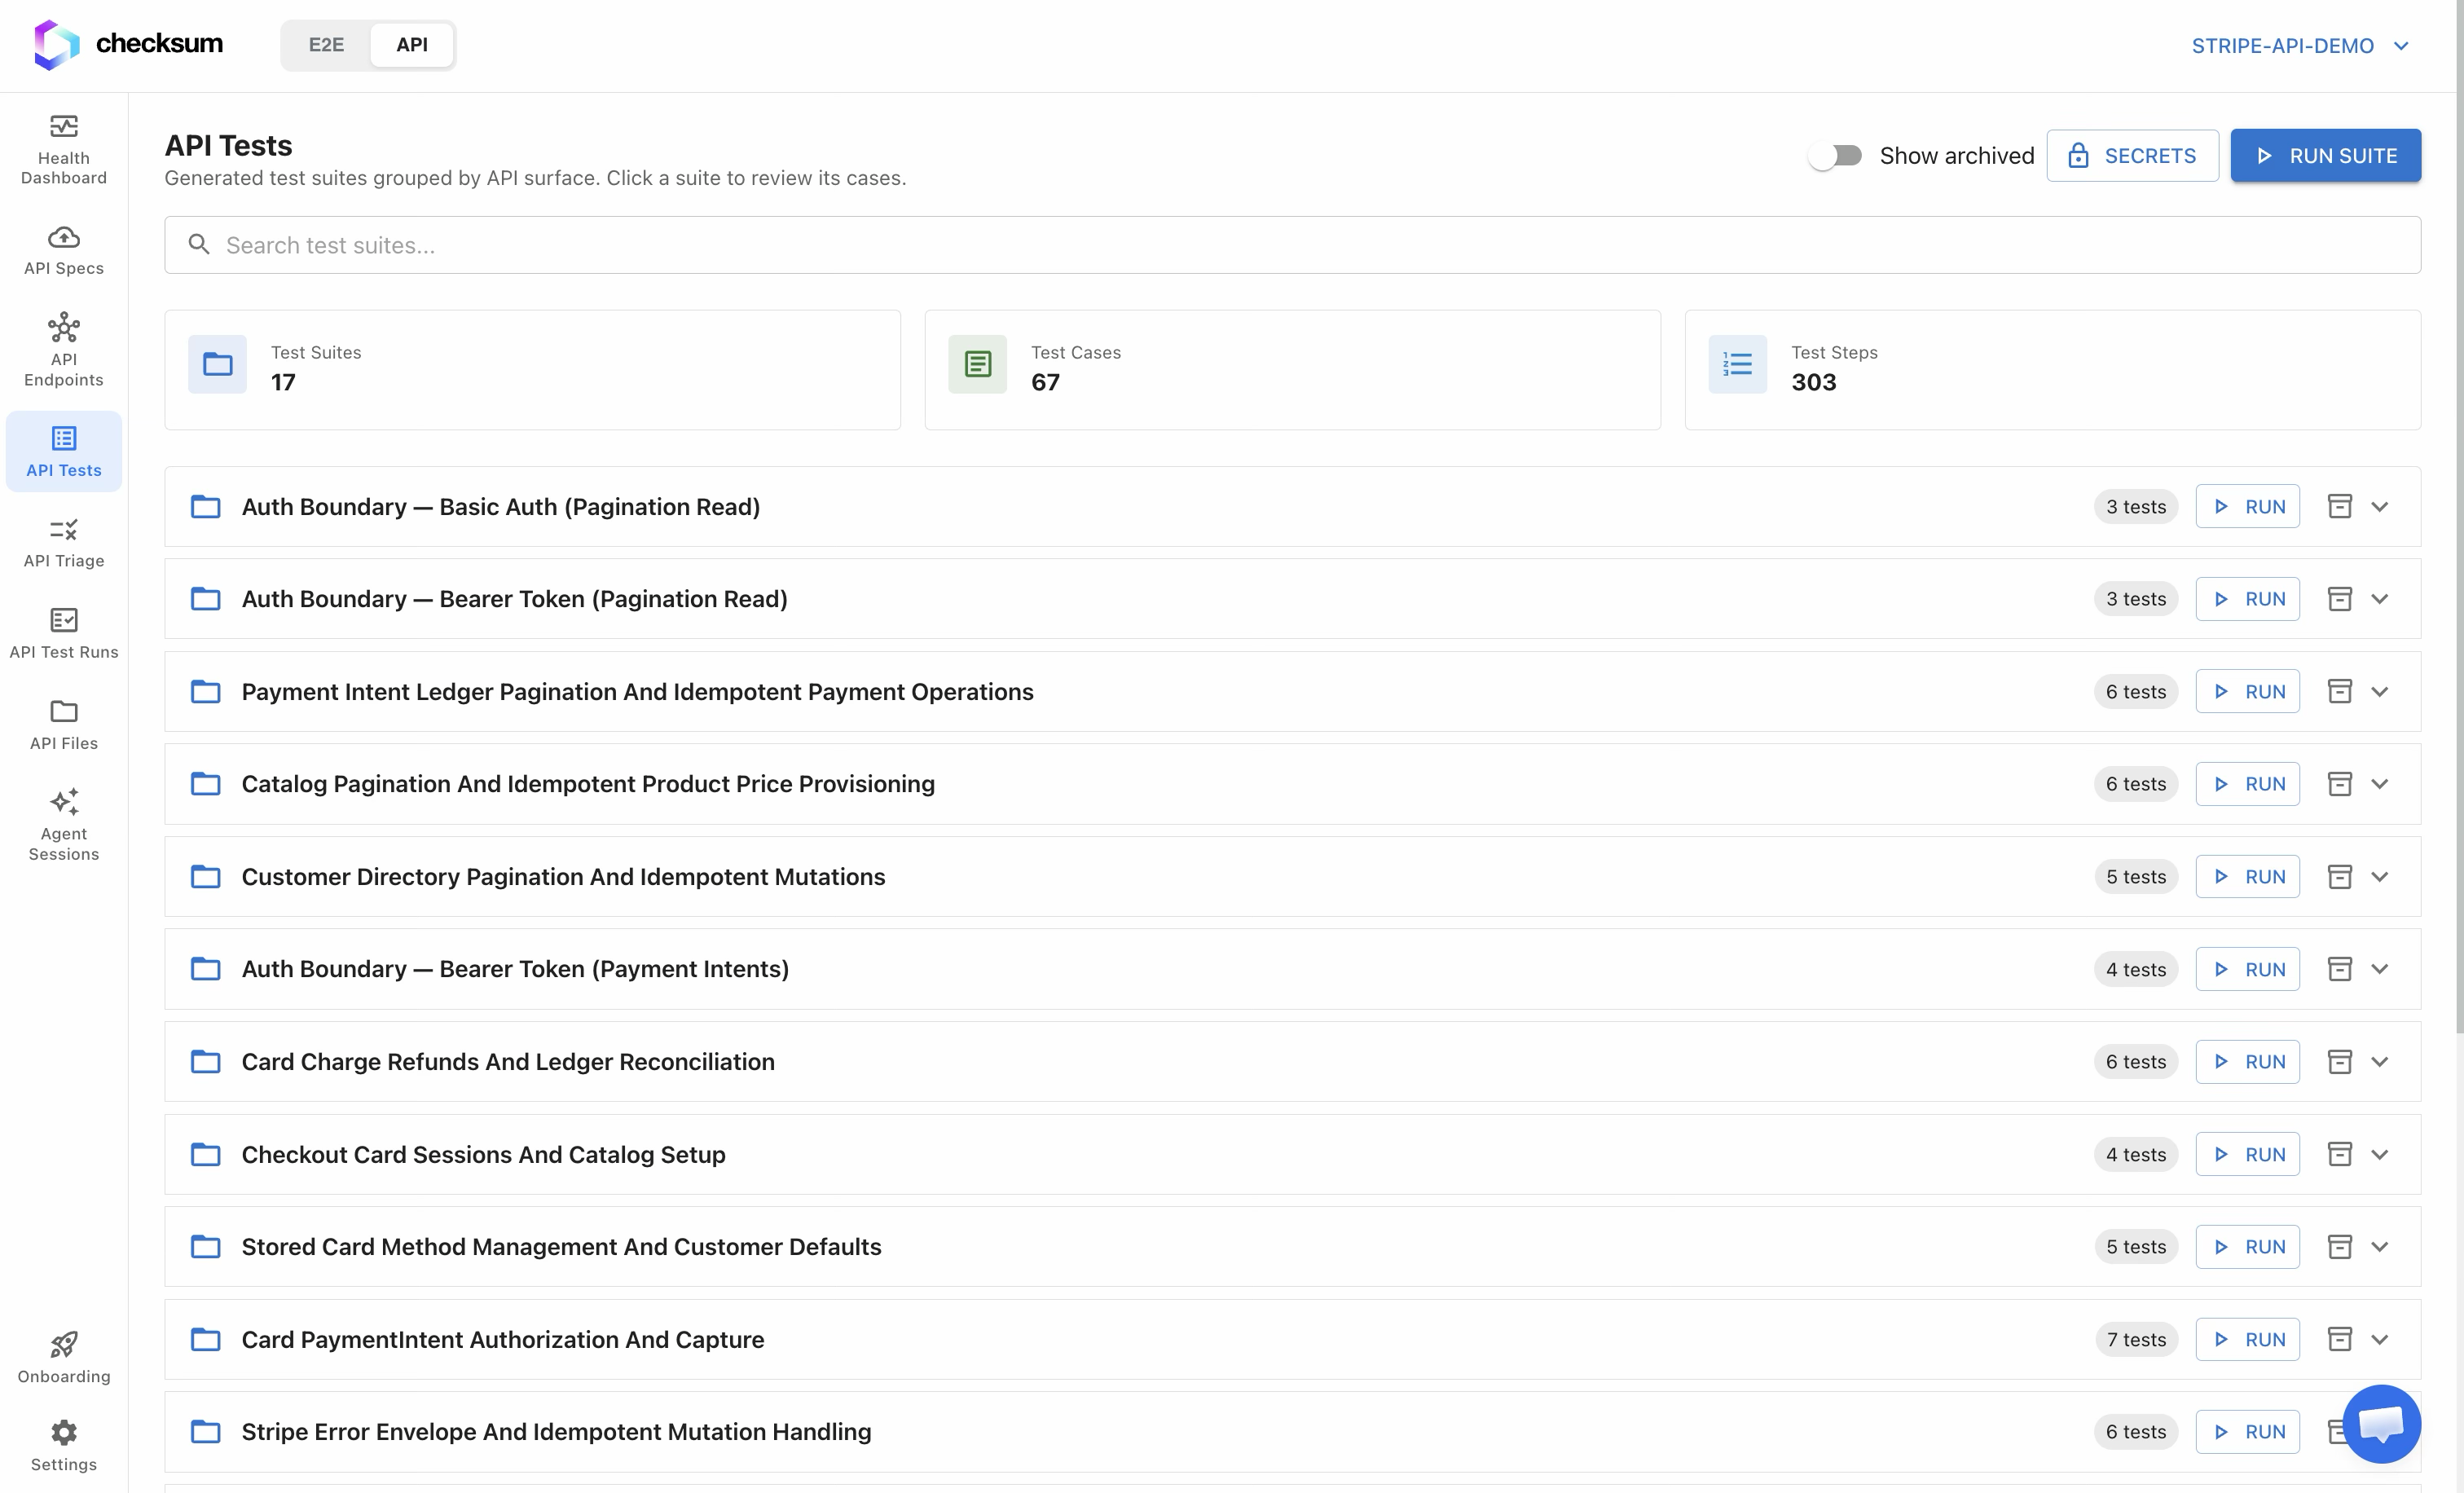Image resolution: width=2464 pixels, height=1493 pixels.
Task: Click the SECRETS button
Action: [x=2132, y=156]
